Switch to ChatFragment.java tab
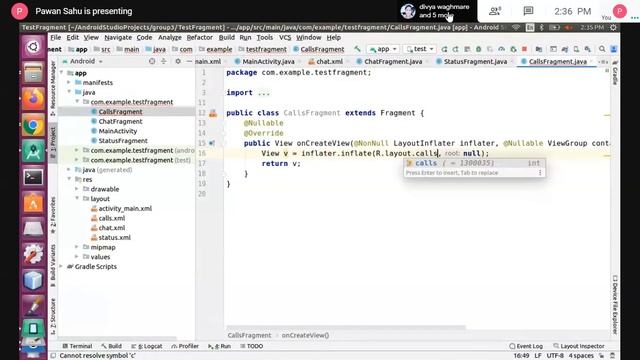 coord(393,62)
